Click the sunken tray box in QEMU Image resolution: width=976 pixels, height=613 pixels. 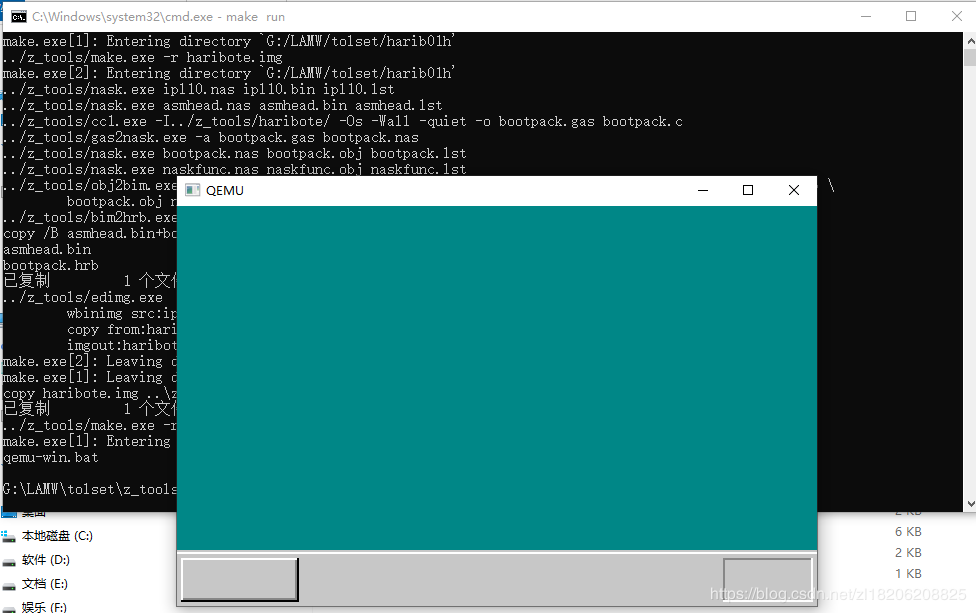[x=767, y=579]
